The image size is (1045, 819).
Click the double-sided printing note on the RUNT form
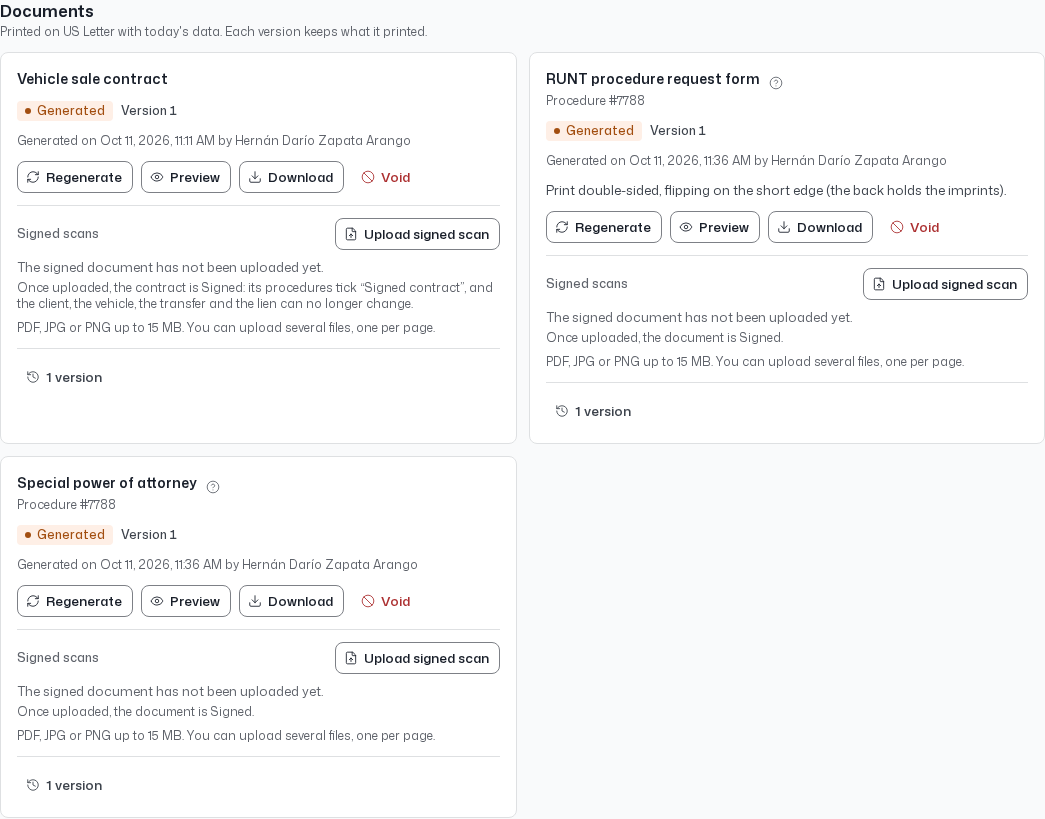point(776,191)
